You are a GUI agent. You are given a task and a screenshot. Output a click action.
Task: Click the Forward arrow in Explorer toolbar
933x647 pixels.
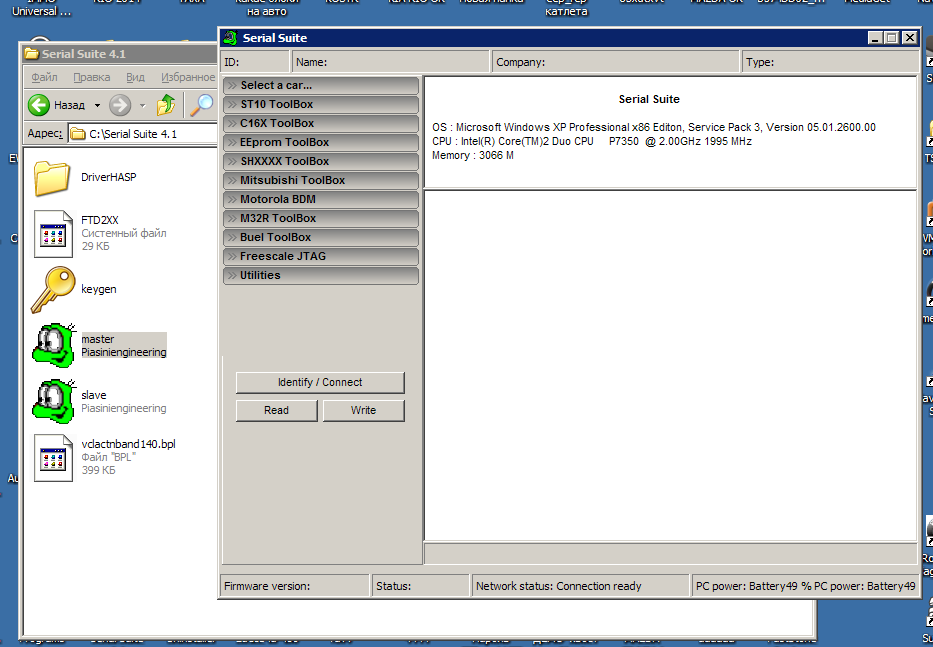[x=120, y=105]
